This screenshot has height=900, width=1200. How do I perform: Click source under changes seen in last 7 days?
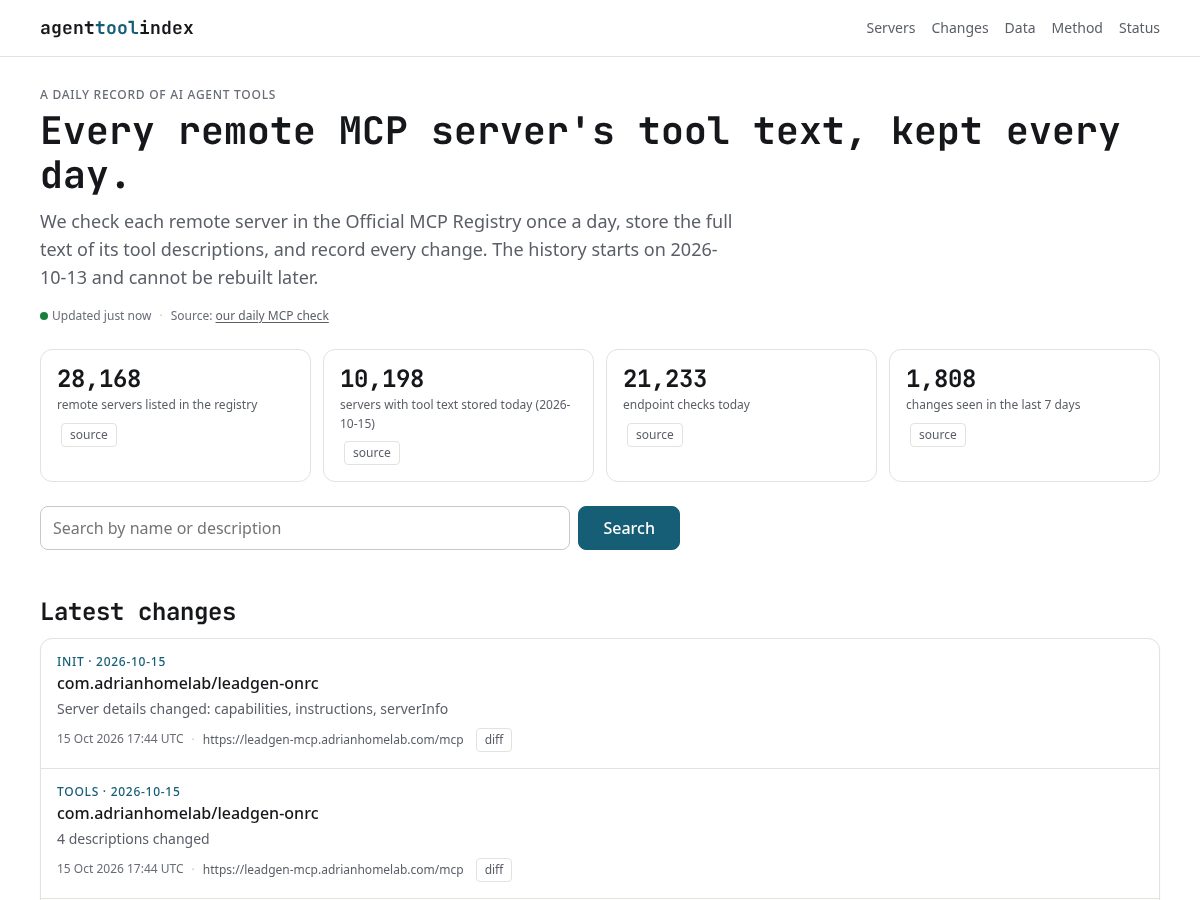(x=938, y=435)
